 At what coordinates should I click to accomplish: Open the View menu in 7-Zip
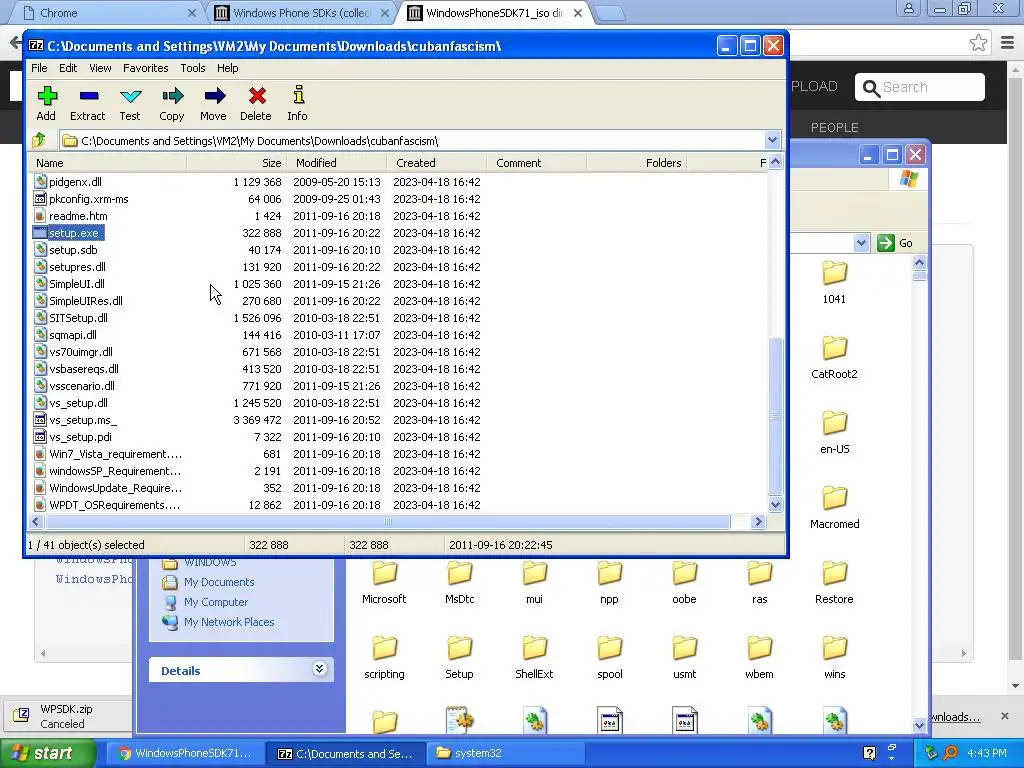(100, 68)
